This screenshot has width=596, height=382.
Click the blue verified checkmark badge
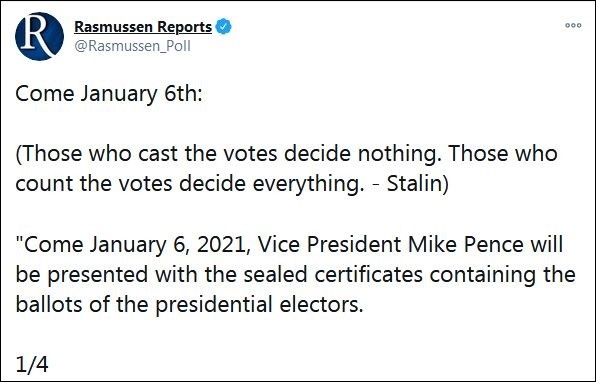coord(223,27)
